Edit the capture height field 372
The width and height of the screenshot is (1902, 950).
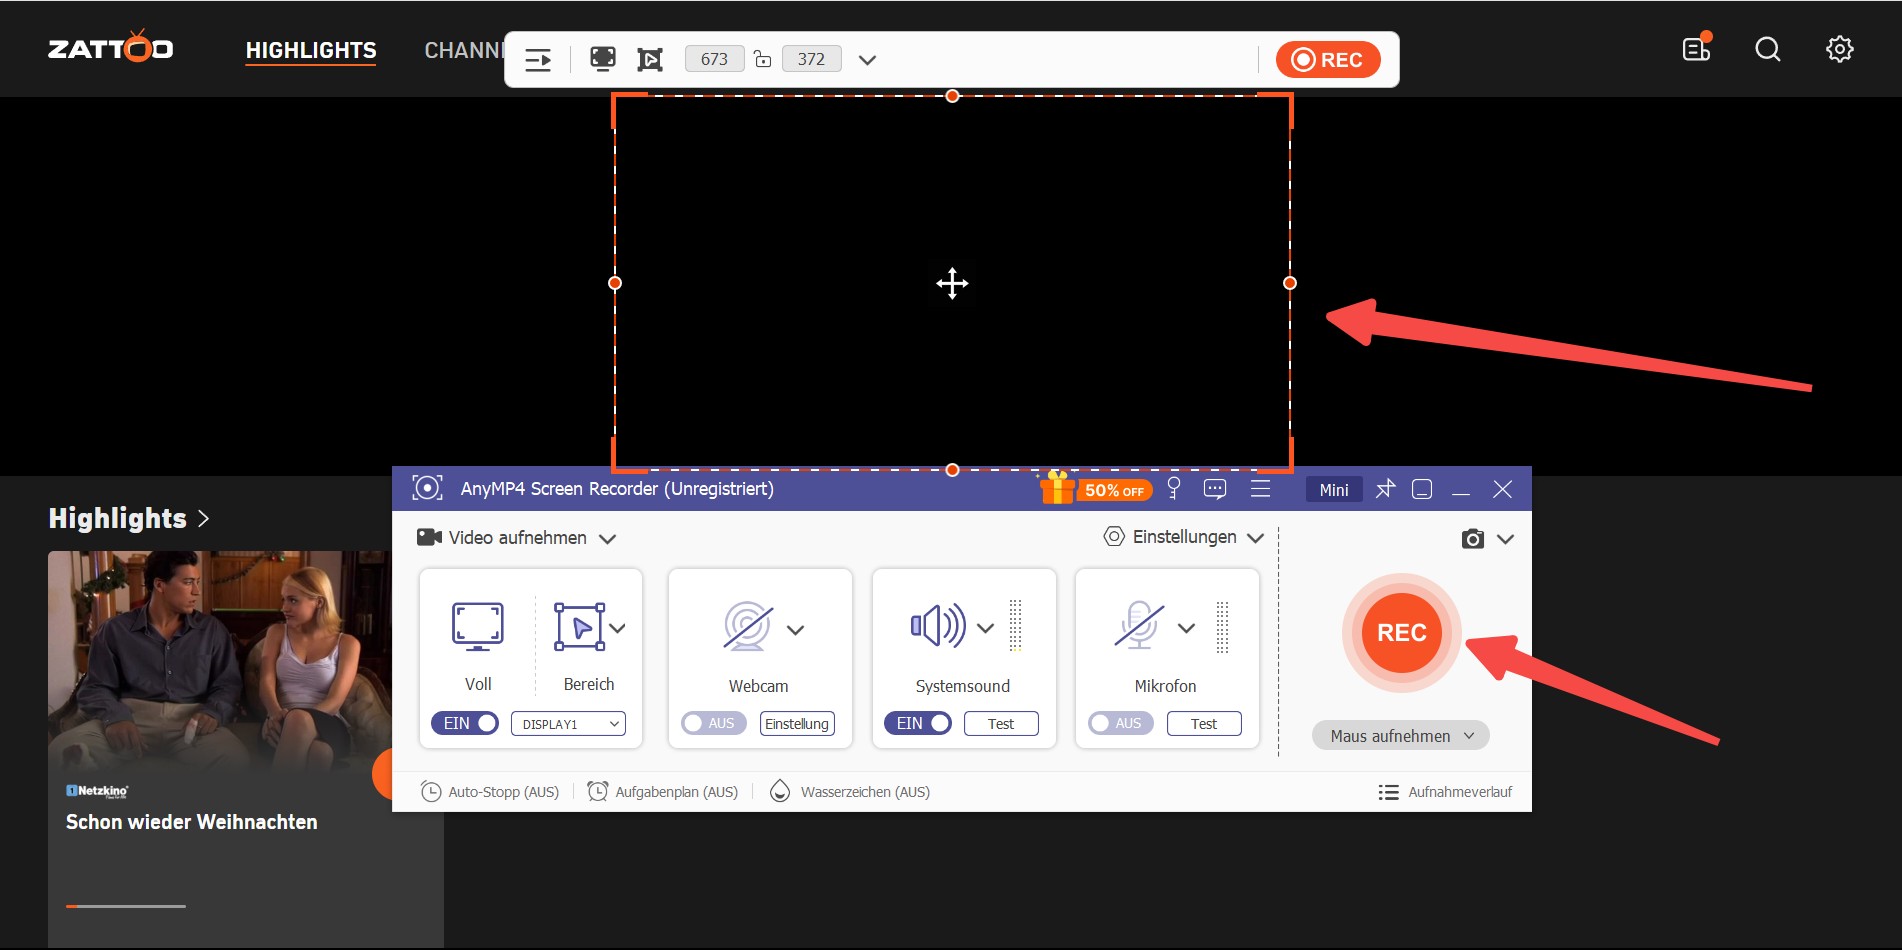coord(811,59)
